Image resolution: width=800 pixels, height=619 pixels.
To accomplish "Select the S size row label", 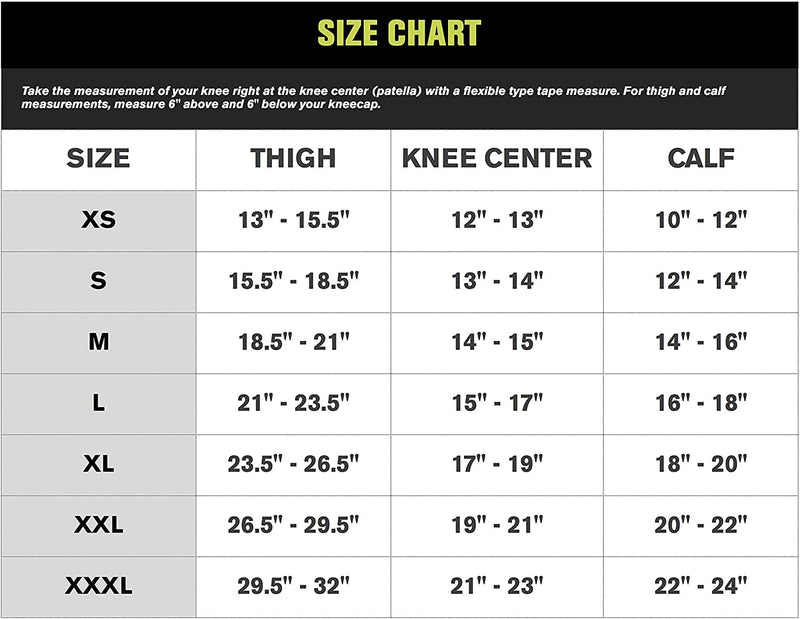I will [98, 281].
